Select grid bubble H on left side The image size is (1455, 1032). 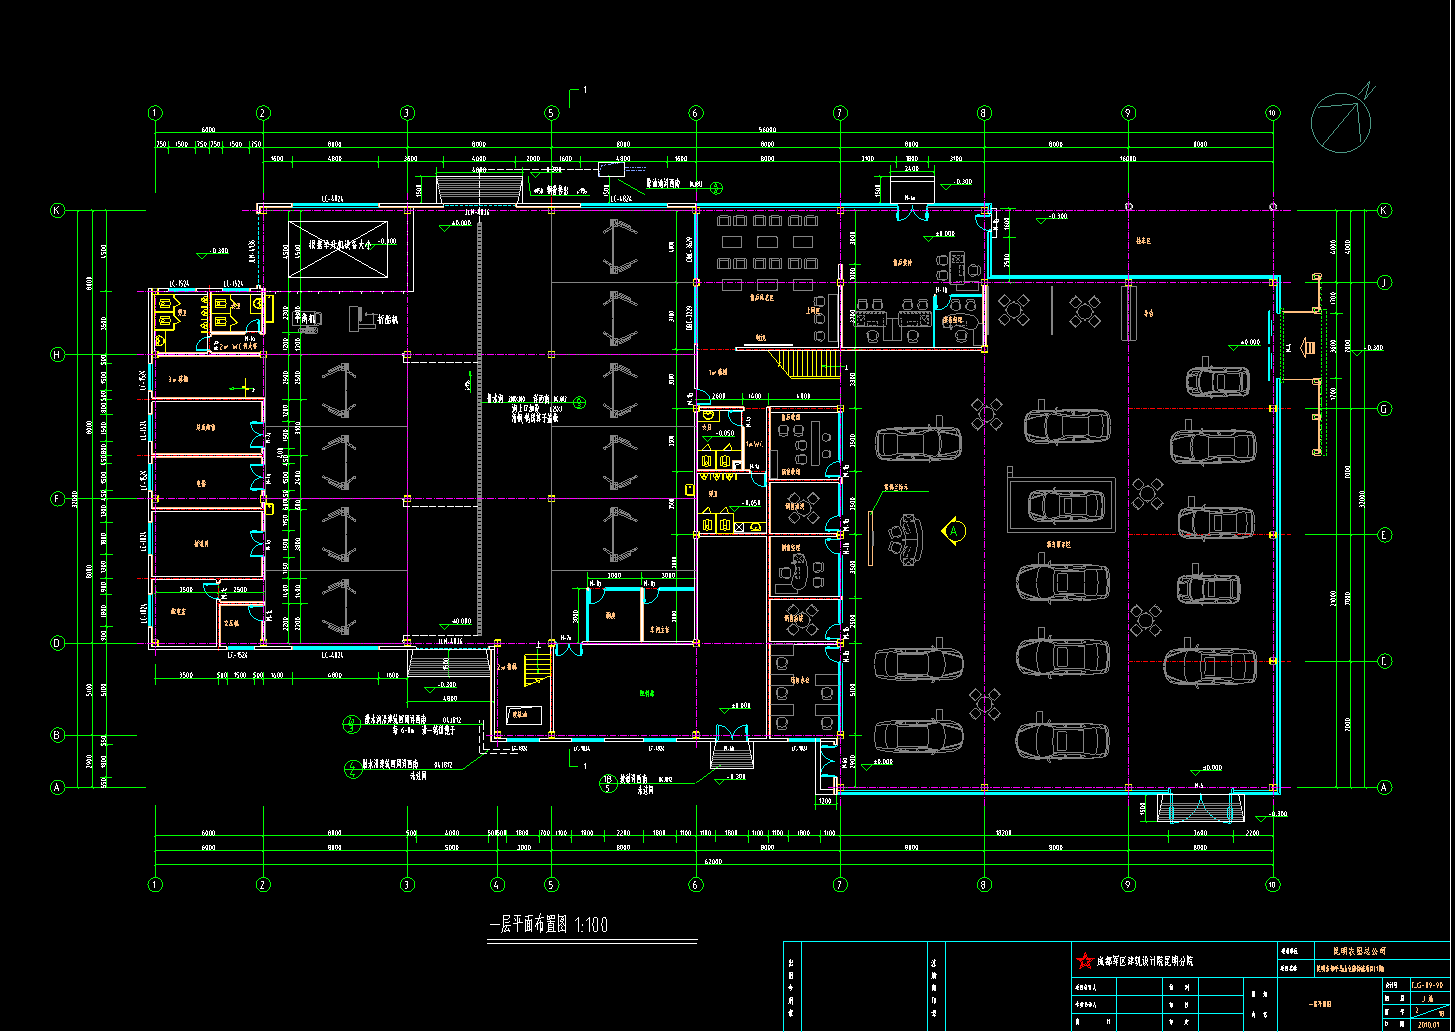[x=58, y=355]
